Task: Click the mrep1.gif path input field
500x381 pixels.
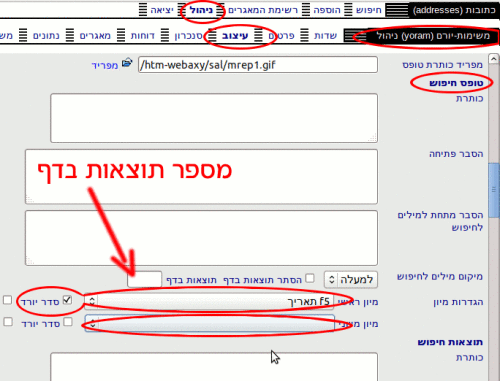Action: pos(258,65)
